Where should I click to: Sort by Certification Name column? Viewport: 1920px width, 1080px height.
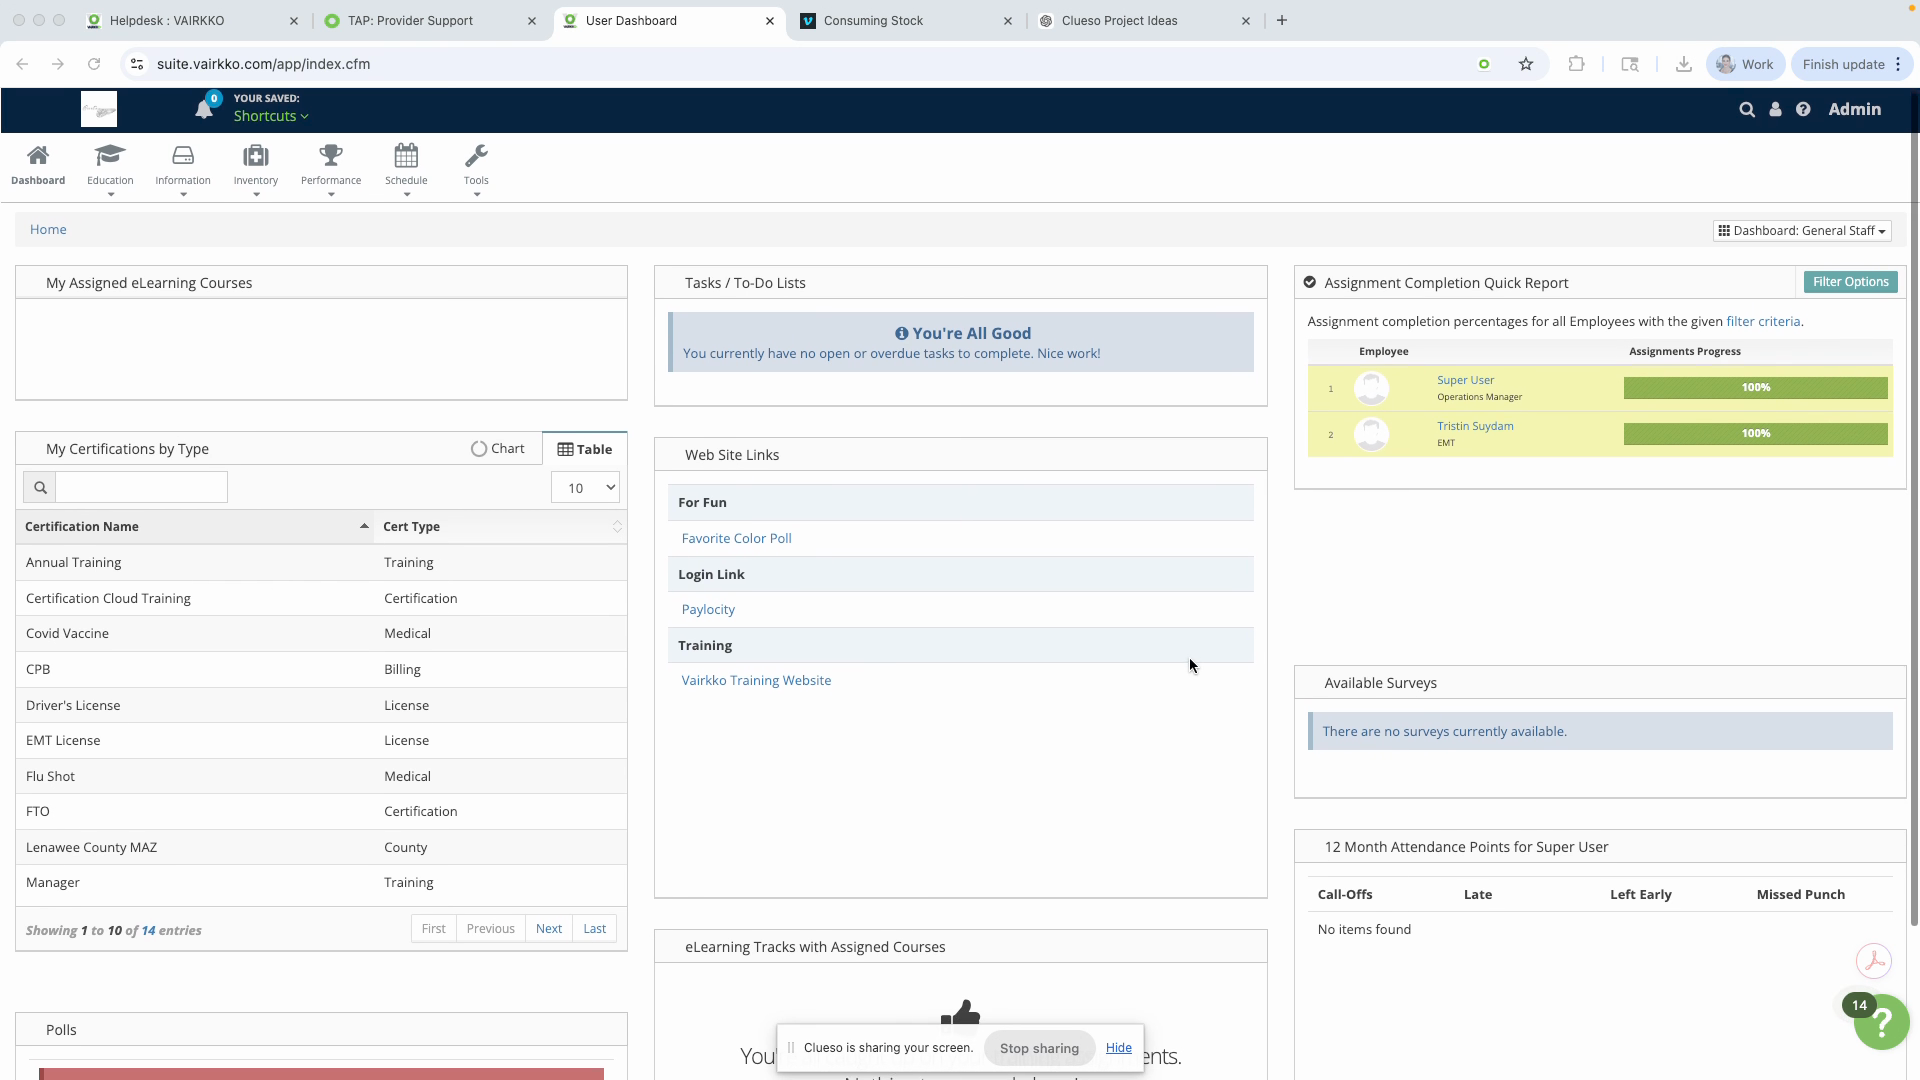point(195,527)
